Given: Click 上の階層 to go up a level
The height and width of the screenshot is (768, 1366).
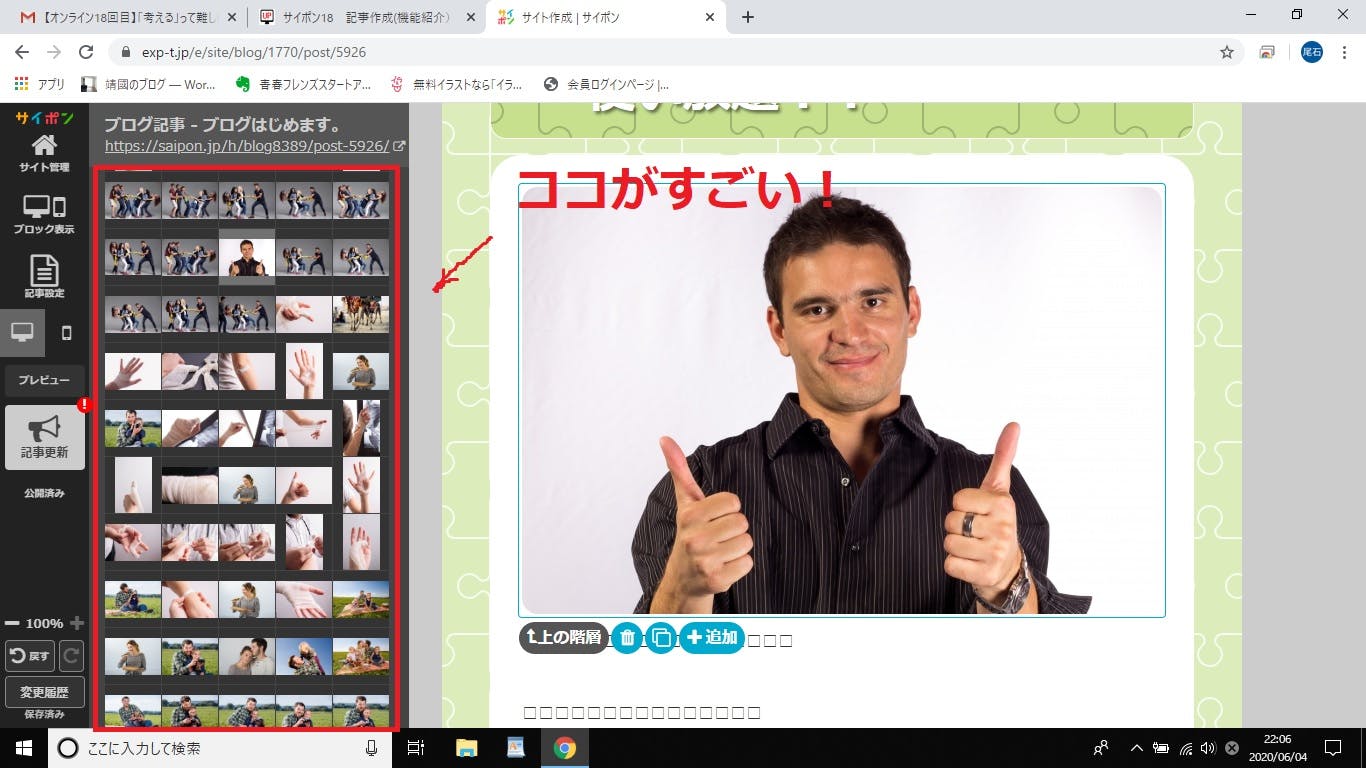Looking at the screenshot, I should tap(563, 638).
